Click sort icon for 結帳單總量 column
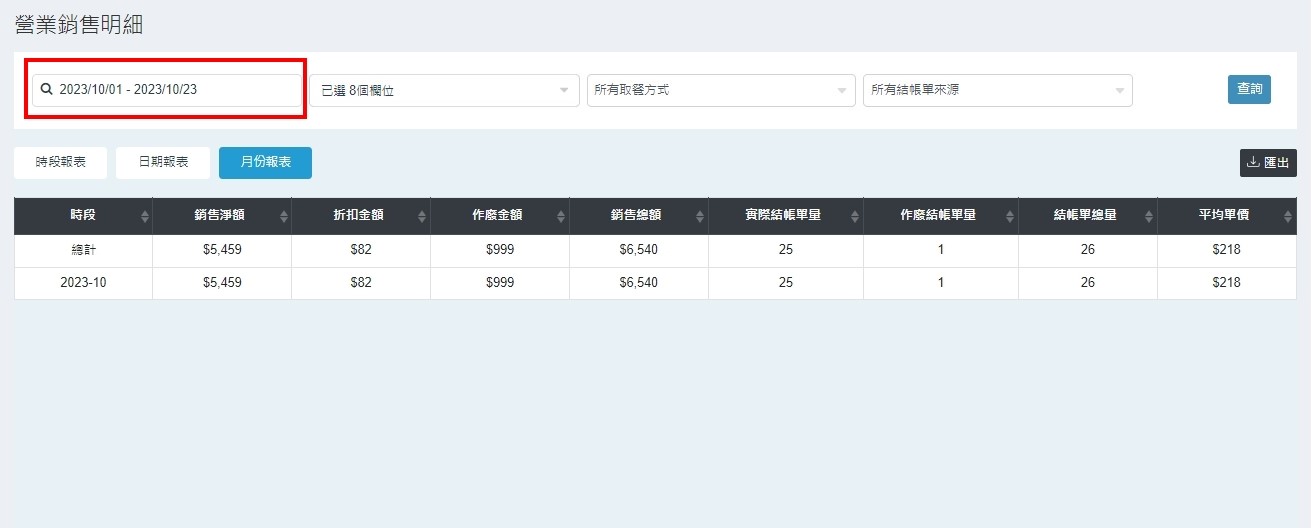The width and height of the screenshot is (1311, 528). 1150,216
